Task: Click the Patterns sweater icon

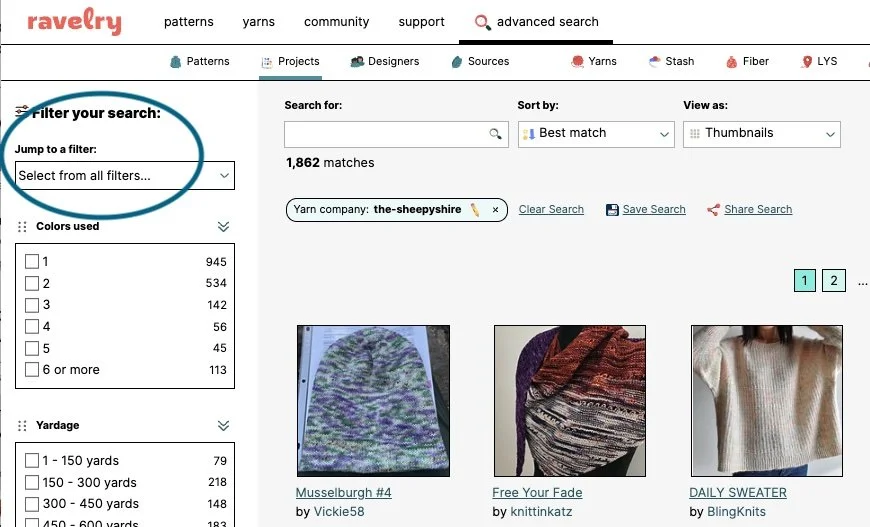Action: pyautogui.click(x=175, y=62)
